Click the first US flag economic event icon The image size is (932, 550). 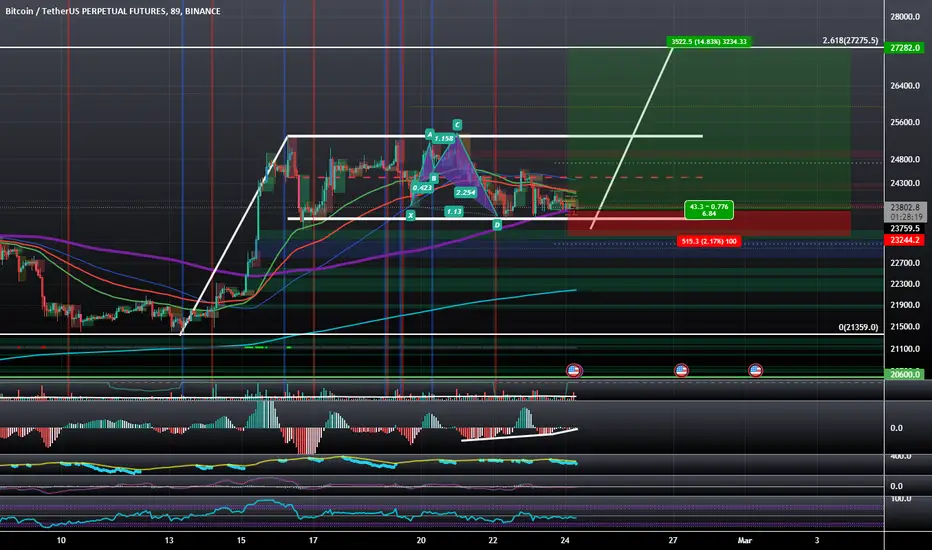click(574, 371)
